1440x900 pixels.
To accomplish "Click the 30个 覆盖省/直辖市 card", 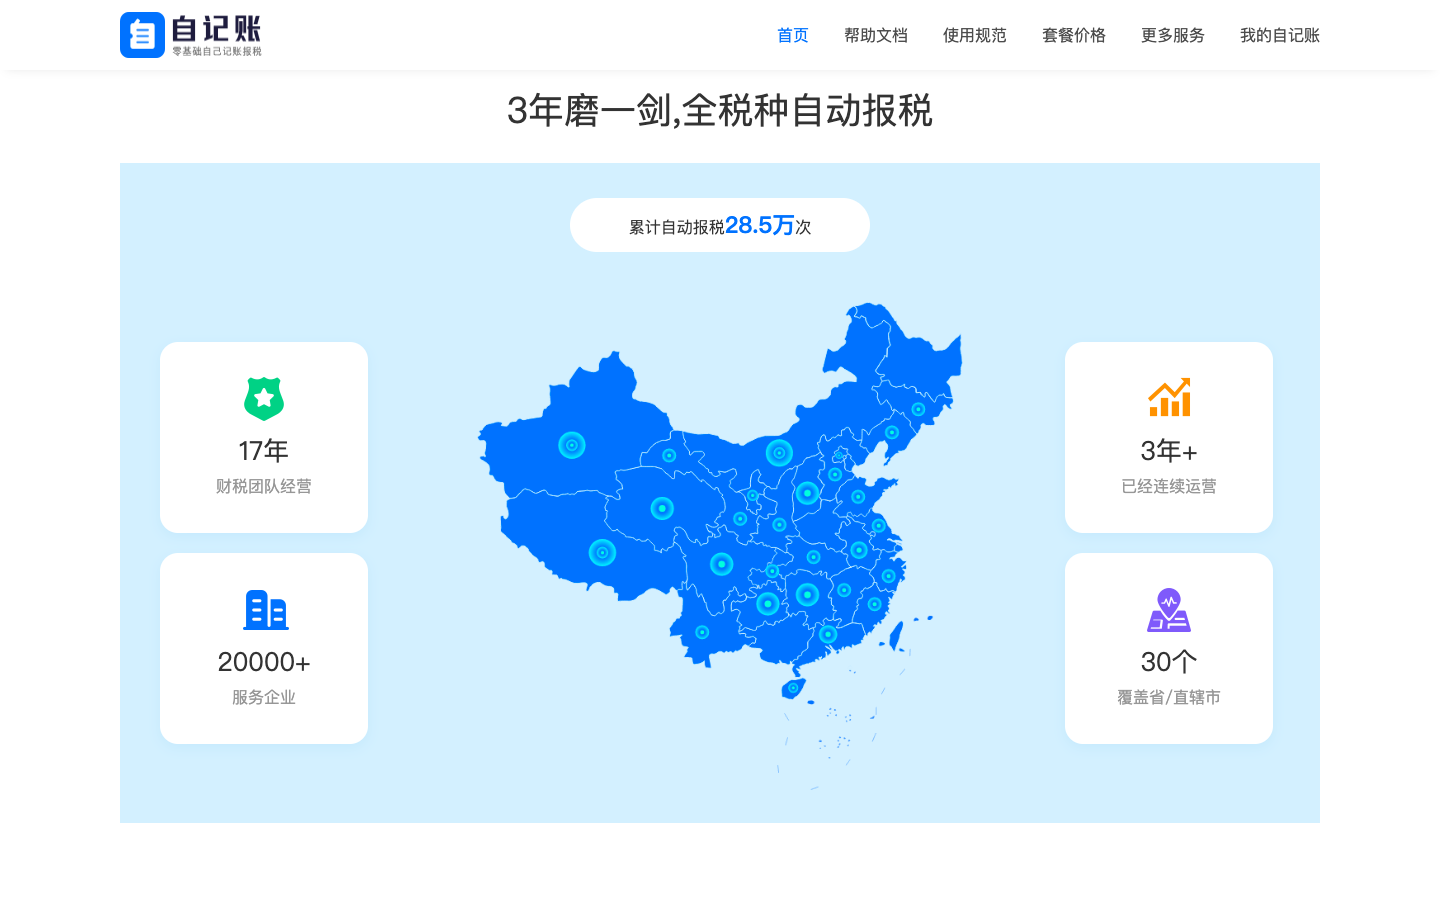I will tap(1168, 648).
